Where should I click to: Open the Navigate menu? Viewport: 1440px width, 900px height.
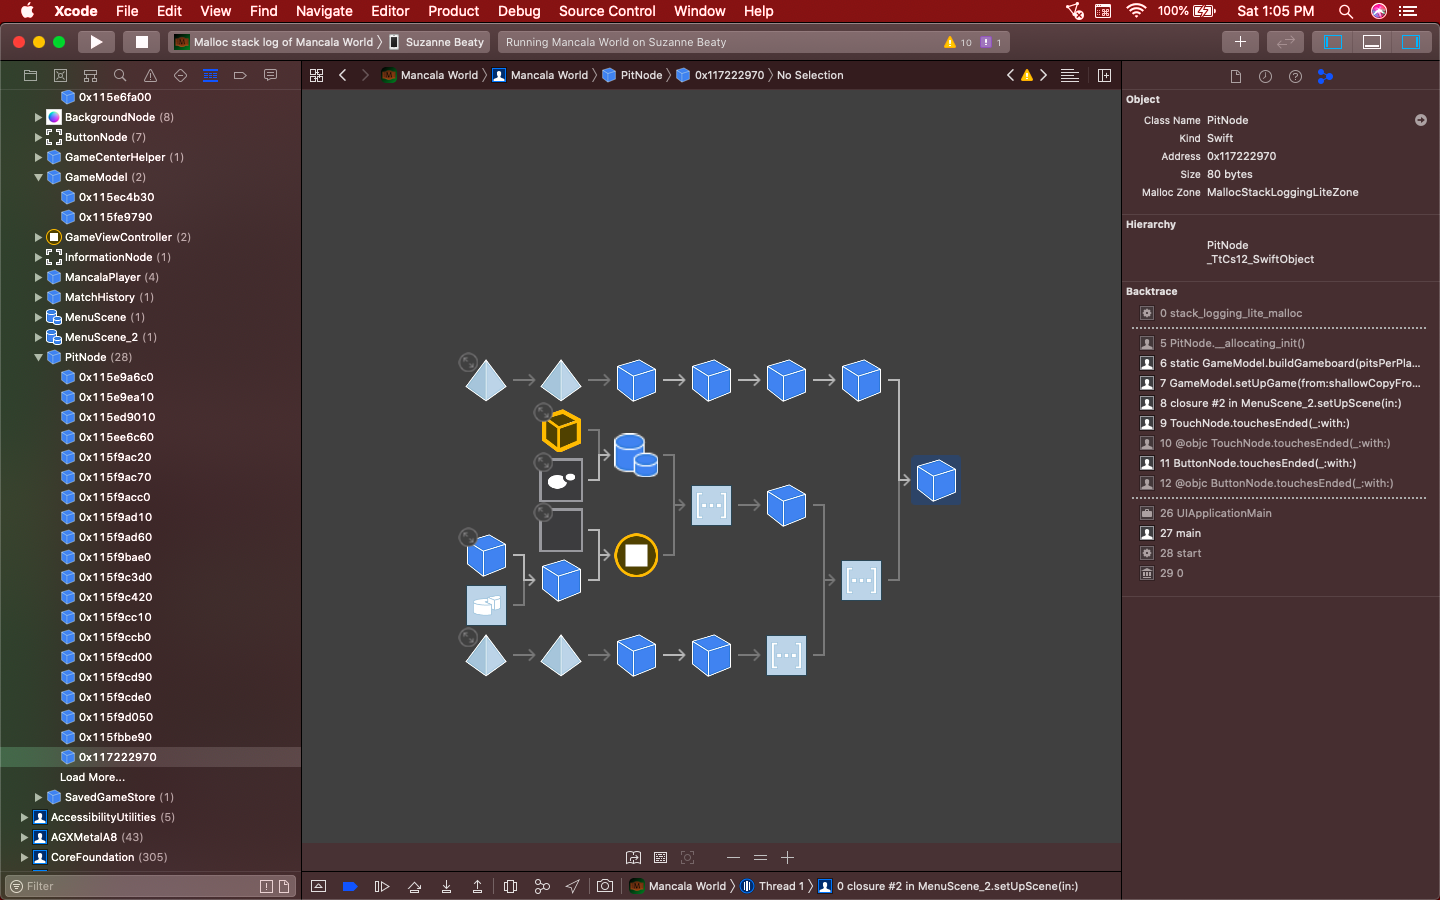(324, 11)
